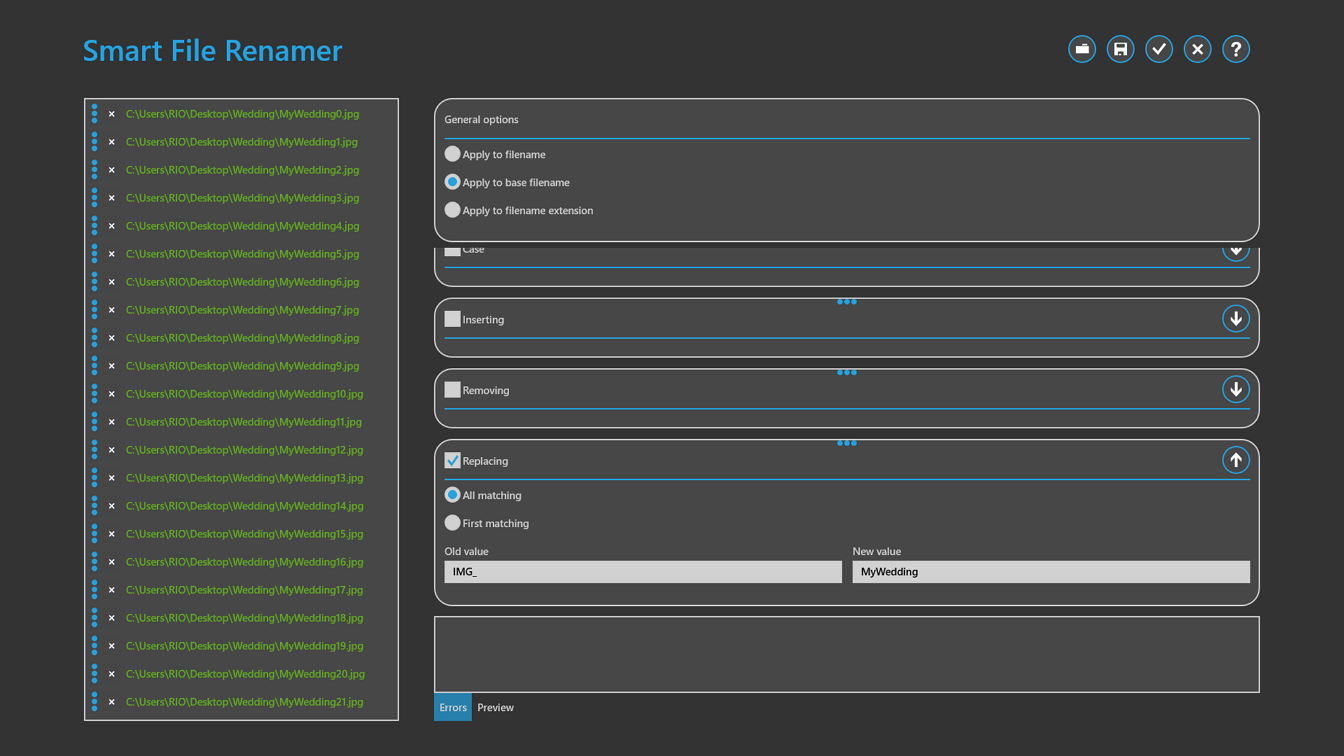Viewport: 1344px width, 756px height.
Task: Collapse the Replacing section with up arrow
Action: (x=1236, y=460)
